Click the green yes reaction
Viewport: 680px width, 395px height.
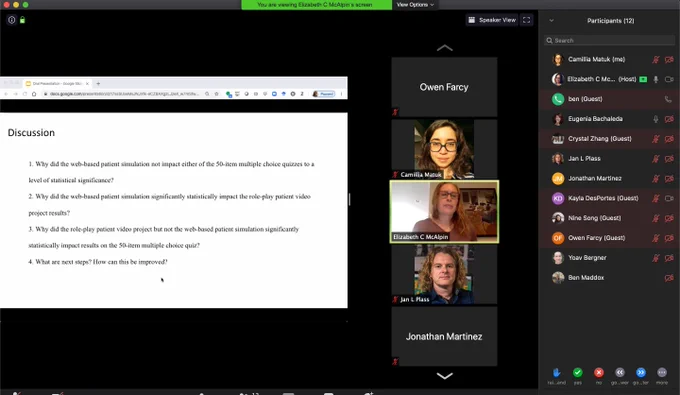[x=578, y=372]
